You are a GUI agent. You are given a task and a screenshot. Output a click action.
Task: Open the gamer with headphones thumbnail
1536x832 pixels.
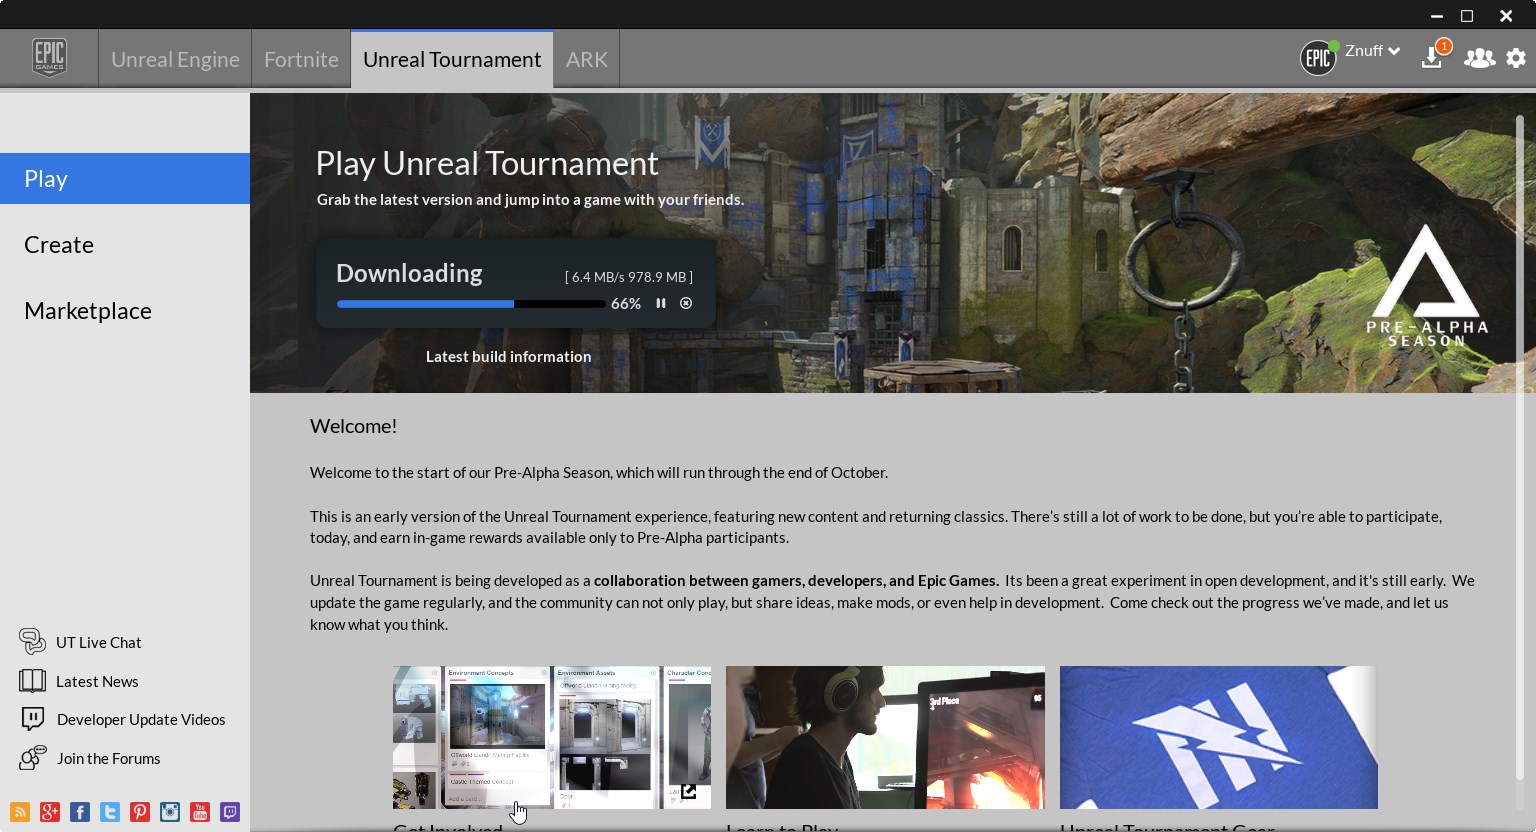[x=885, y=737]
